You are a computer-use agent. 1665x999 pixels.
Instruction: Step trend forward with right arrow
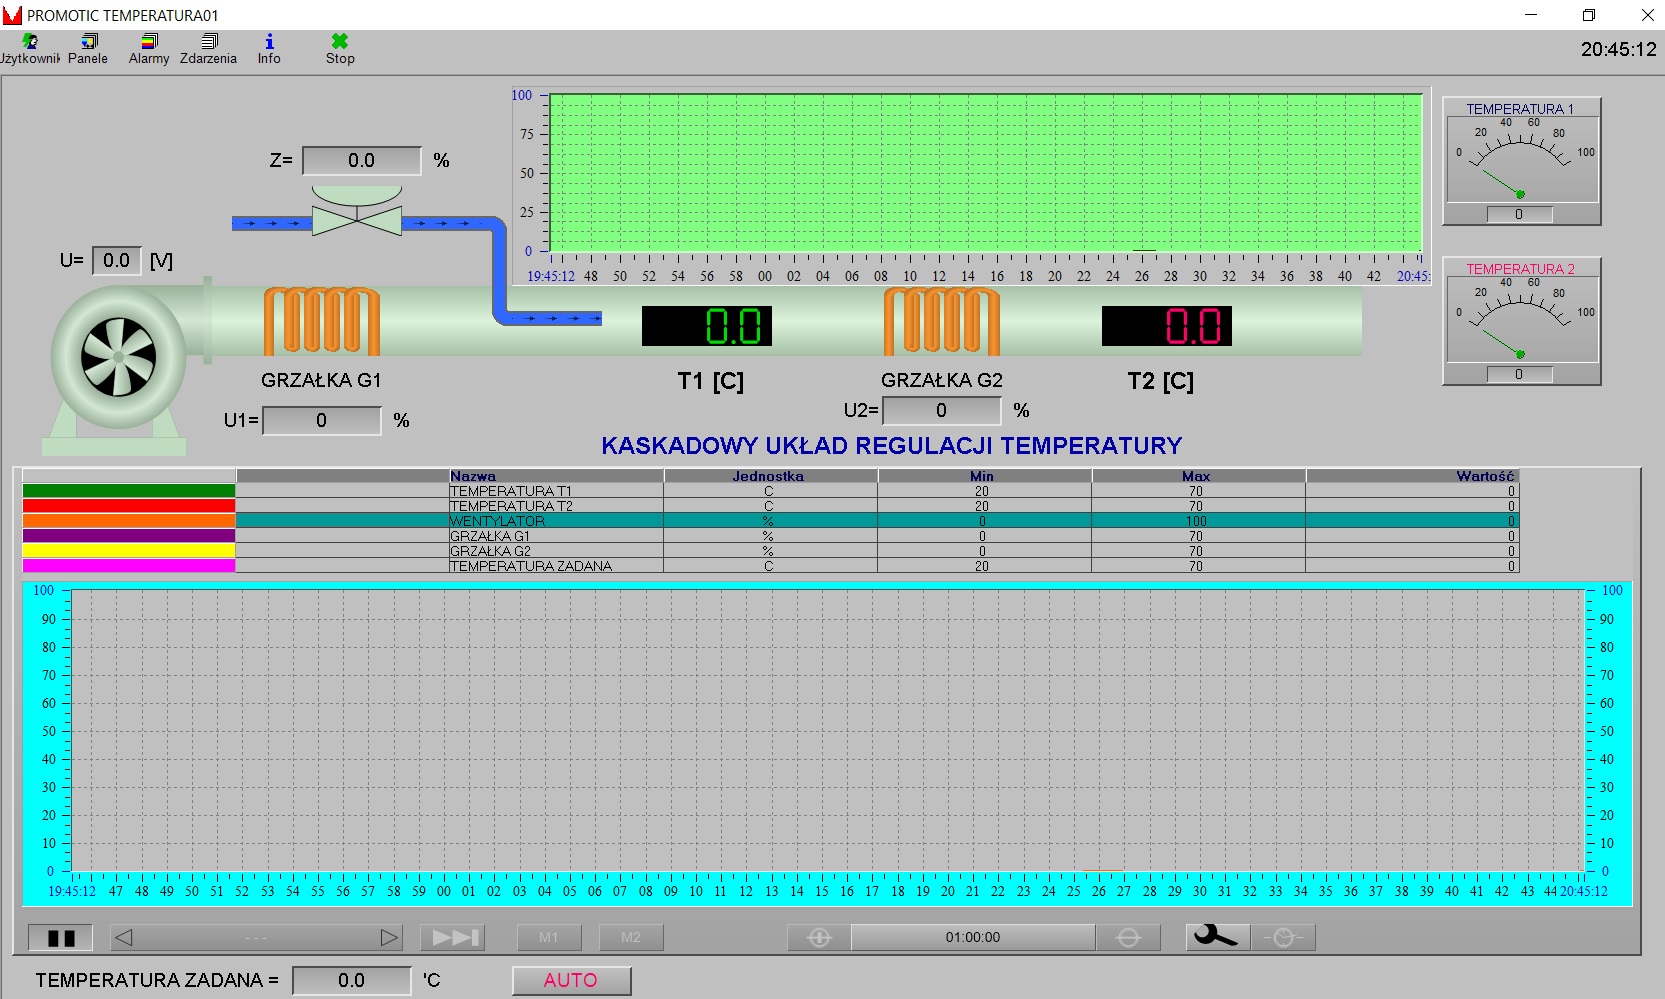click(389, 938)
